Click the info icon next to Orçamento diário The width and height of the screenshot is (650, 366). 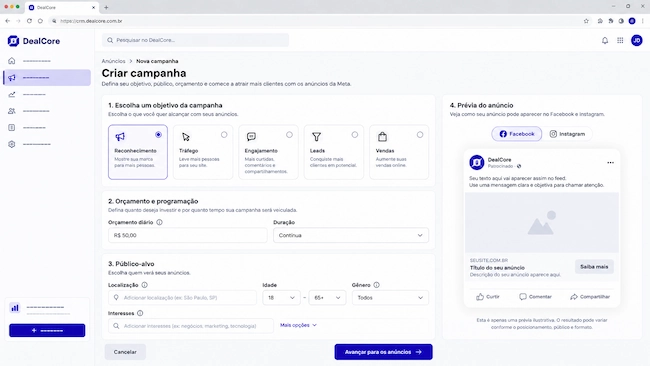tap(159, 222)
